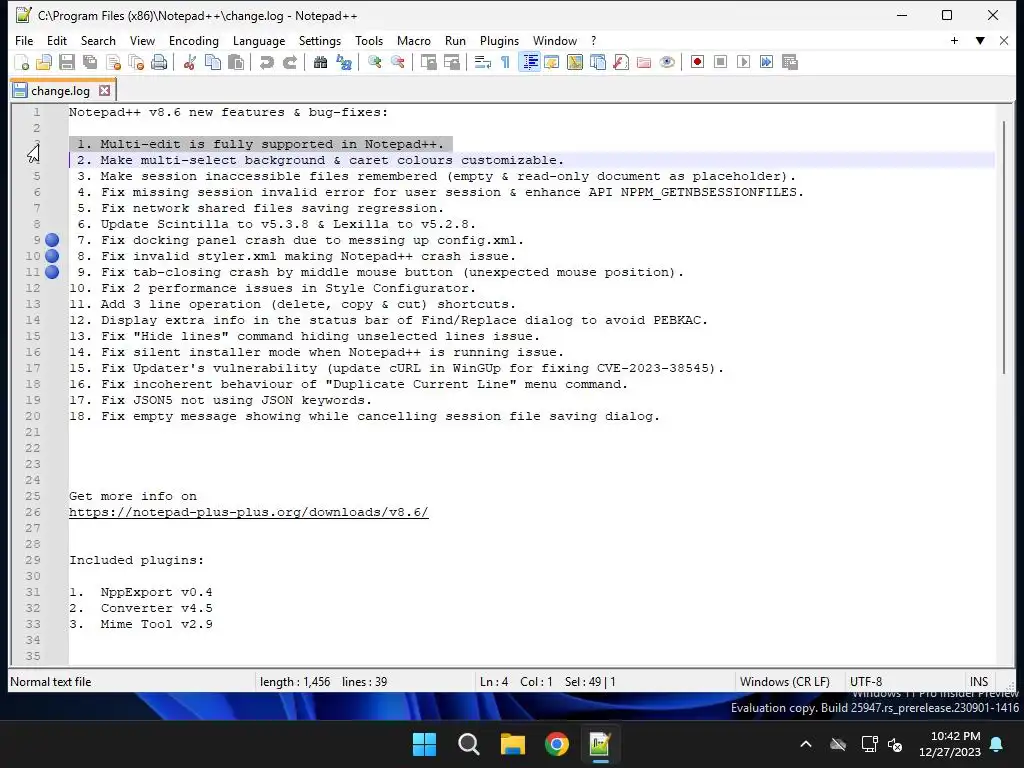Undo the last action via toolbar arrow

266,63
